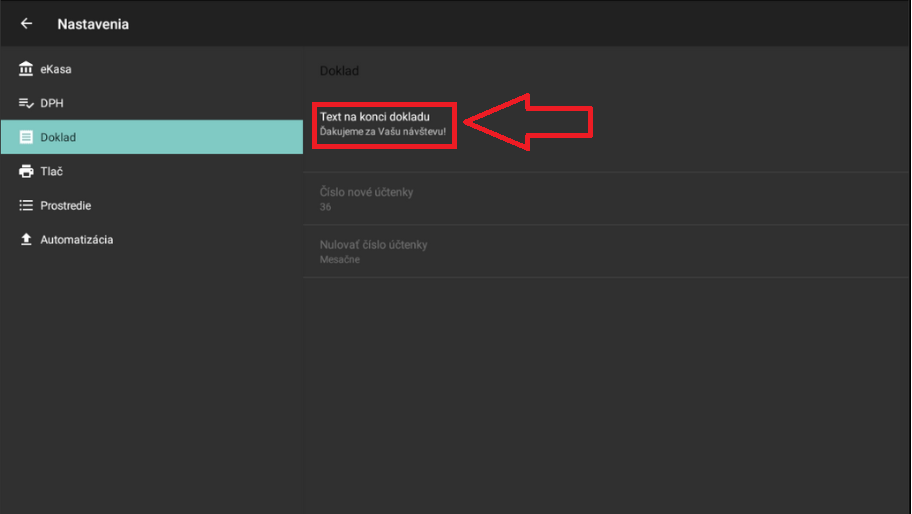
Task: Click the eKasa bank building icon
Action: 26,69
